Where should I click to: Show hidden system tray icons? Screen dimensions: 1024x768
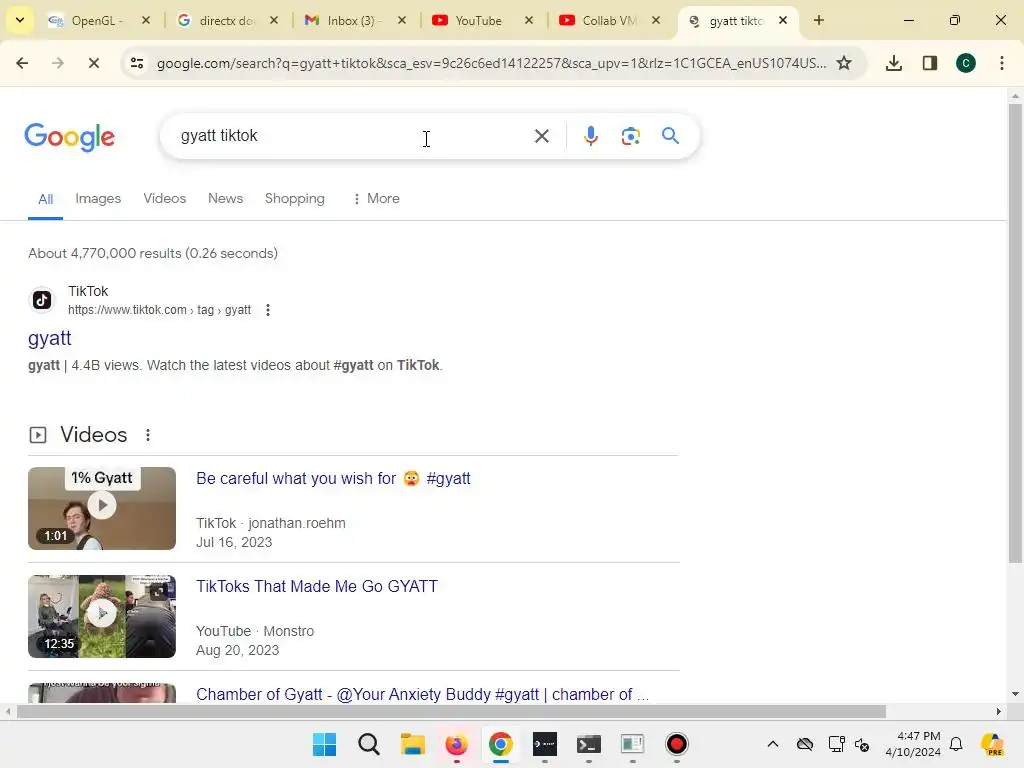coord(773,744)
